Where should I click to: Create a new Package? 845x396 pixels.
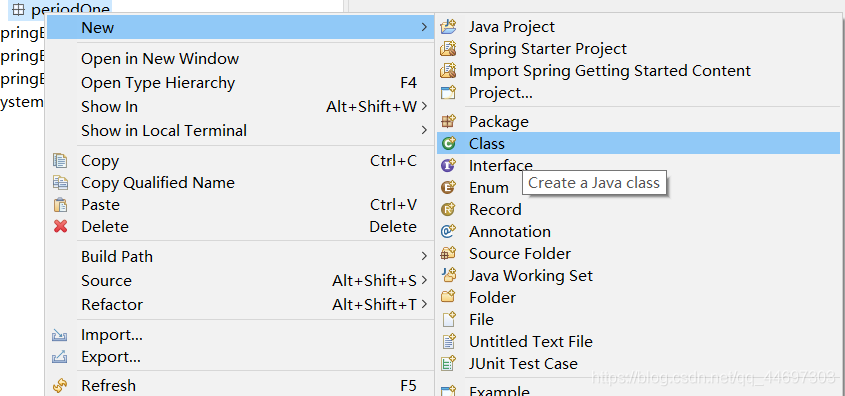[639, 121]
